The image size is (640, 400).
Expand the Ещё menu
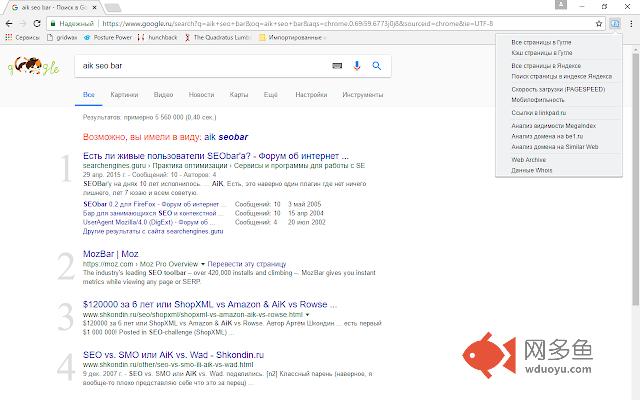[271, 95]
